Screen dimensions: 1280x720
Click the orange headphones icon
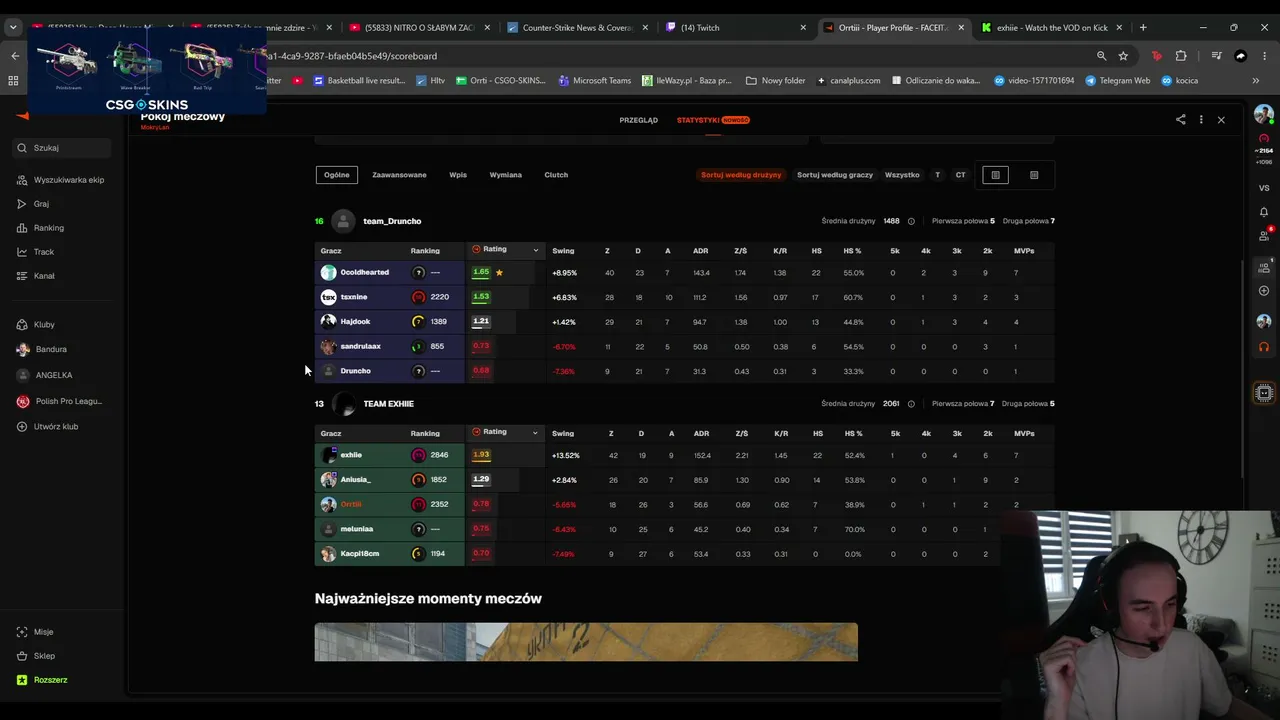tap(1264, 347)
